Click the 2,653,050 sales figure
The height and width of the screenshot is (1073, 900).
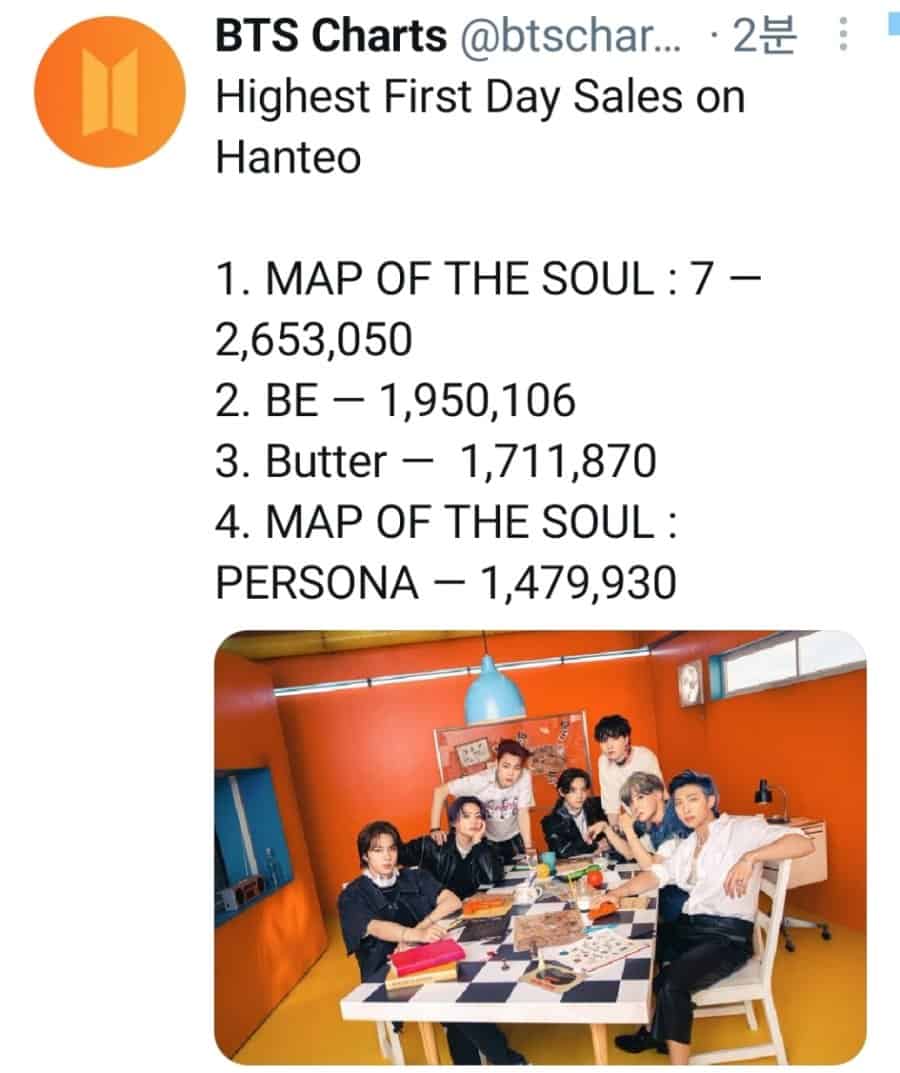click(x=313, y=341)
